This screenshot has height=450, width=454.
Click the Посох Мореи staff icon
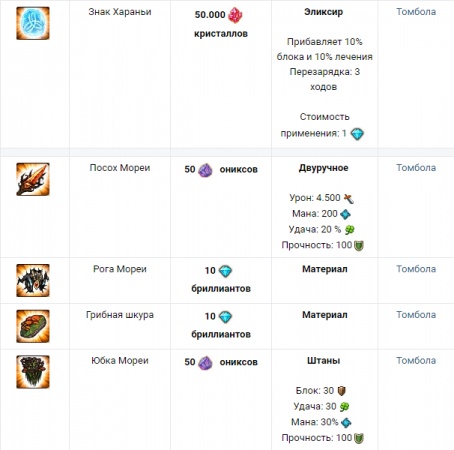click(33, 179)
